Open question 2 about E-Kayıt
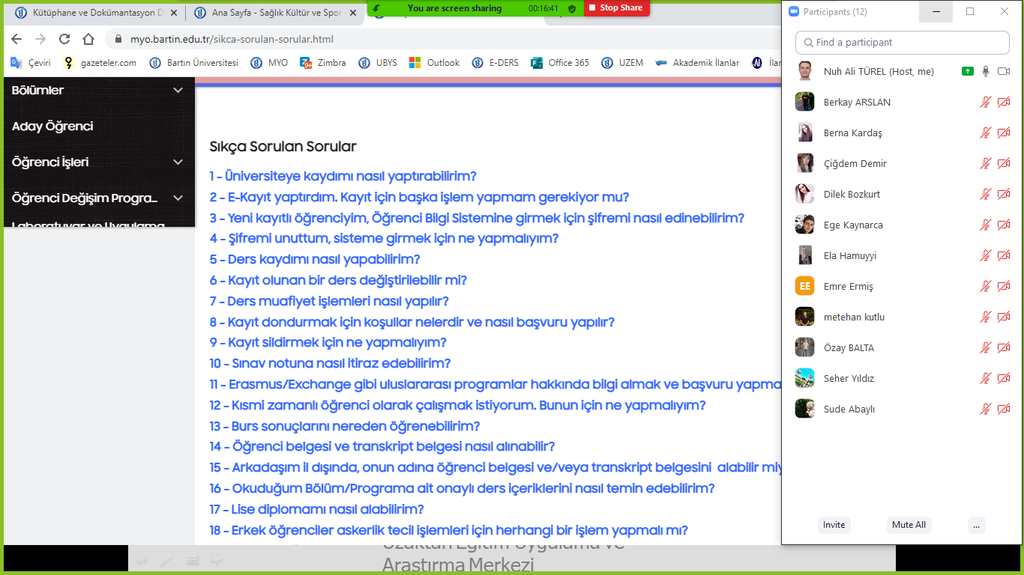This screenshot has width=1024, height=575. click(x=419, y=197)
